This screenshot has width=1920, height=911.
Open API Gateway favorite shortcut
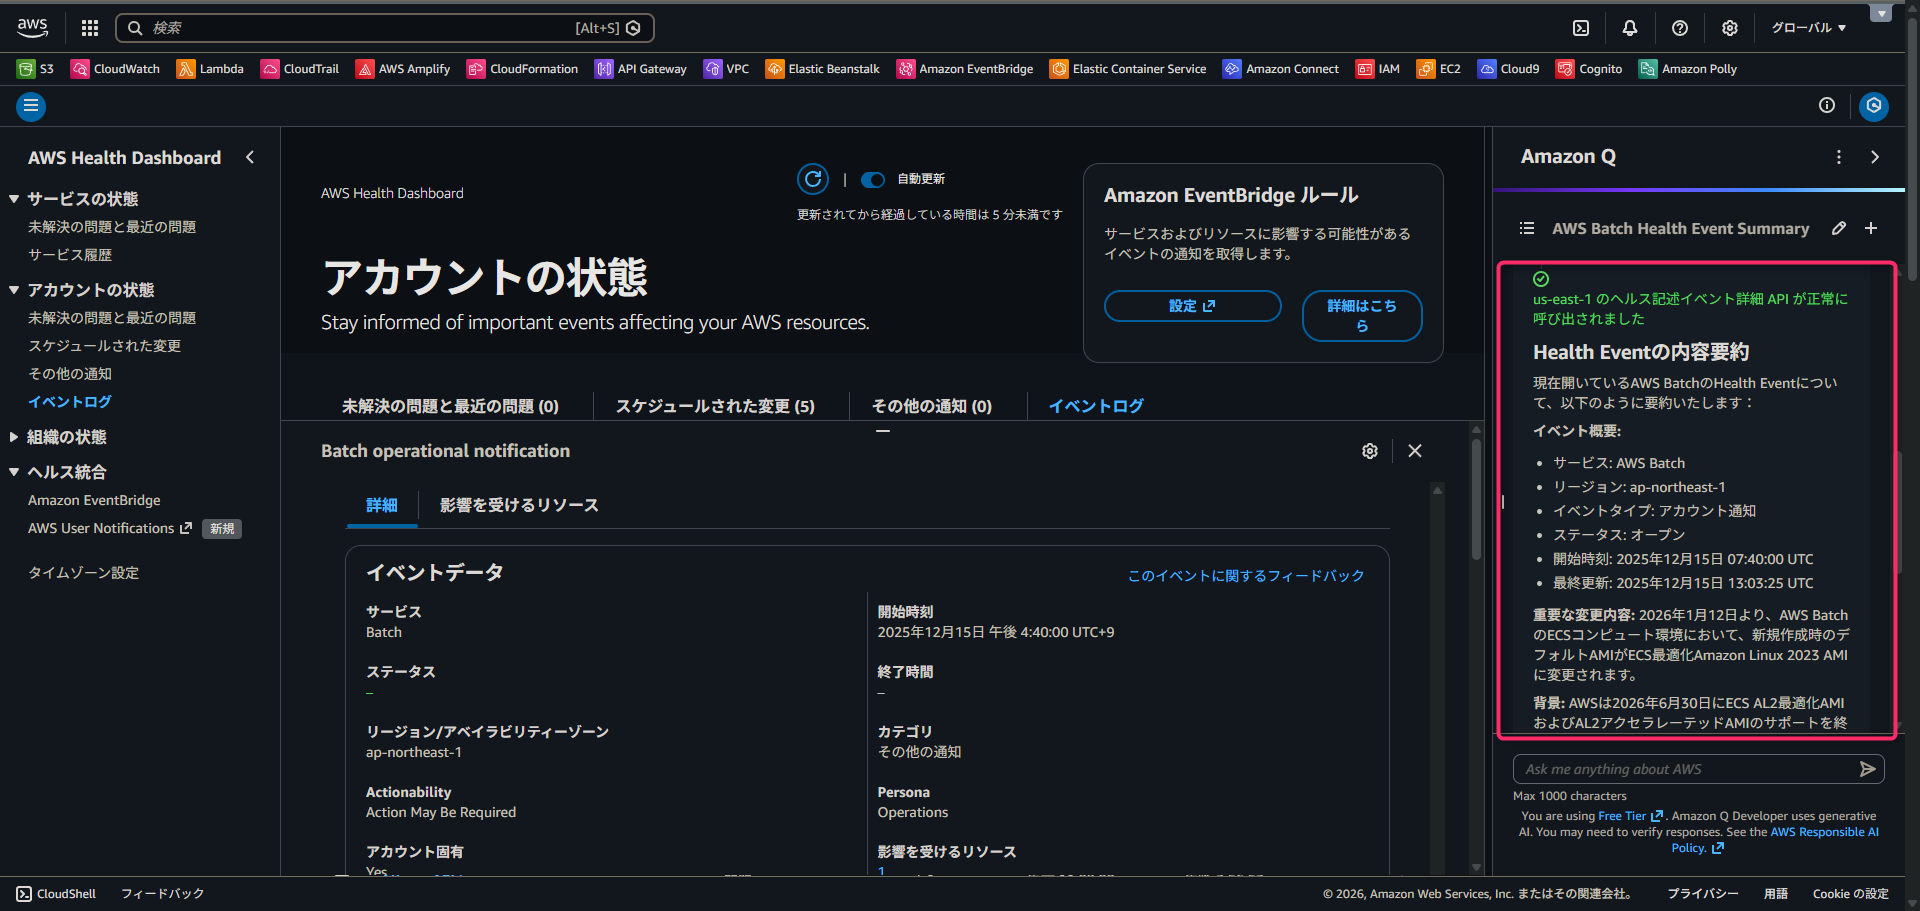[x=641, y=69]
